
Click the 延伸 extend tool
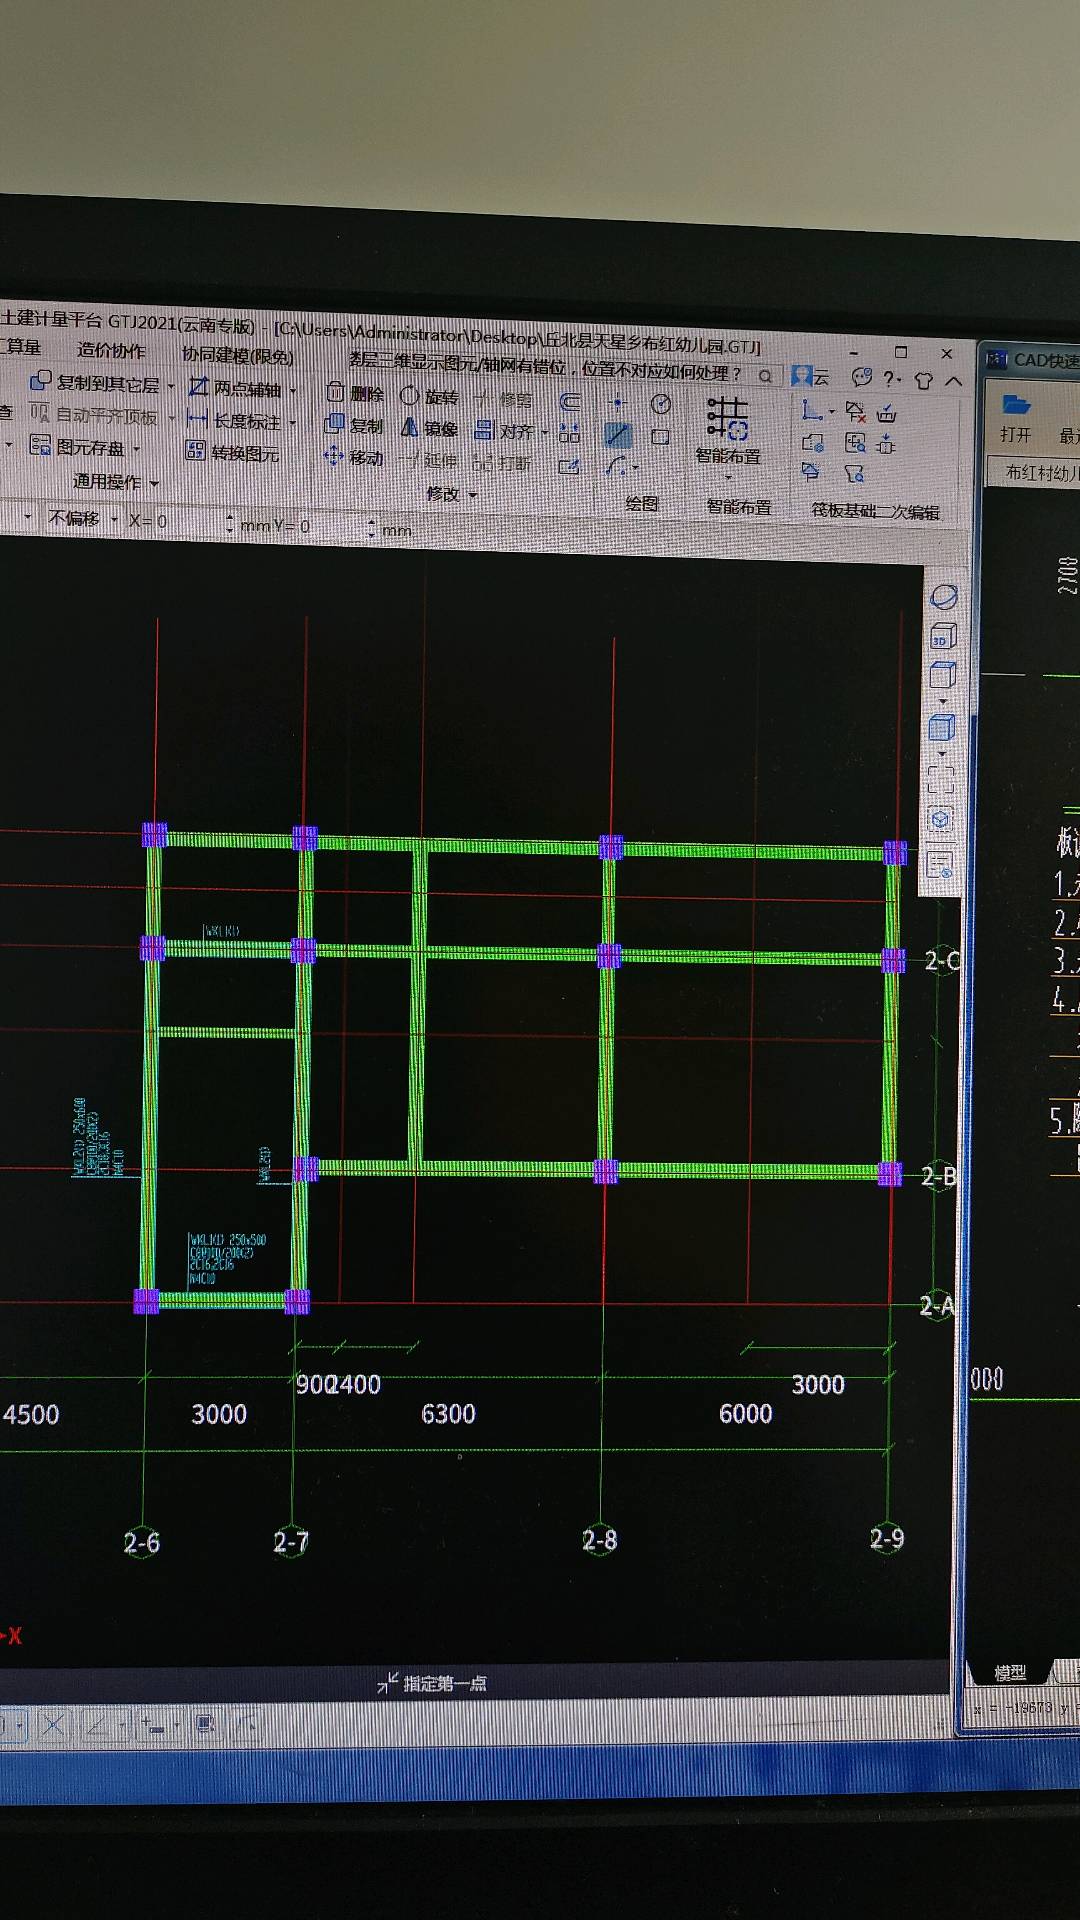pyautogui.click(x=429, y=460)
